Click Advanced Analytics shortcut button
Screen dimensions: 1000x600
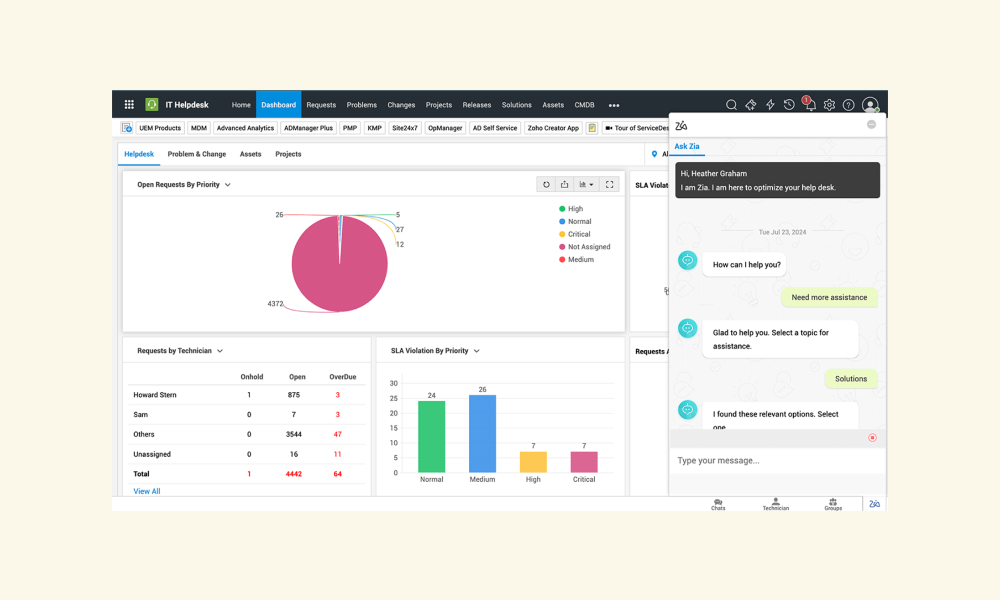click(245, 128)
